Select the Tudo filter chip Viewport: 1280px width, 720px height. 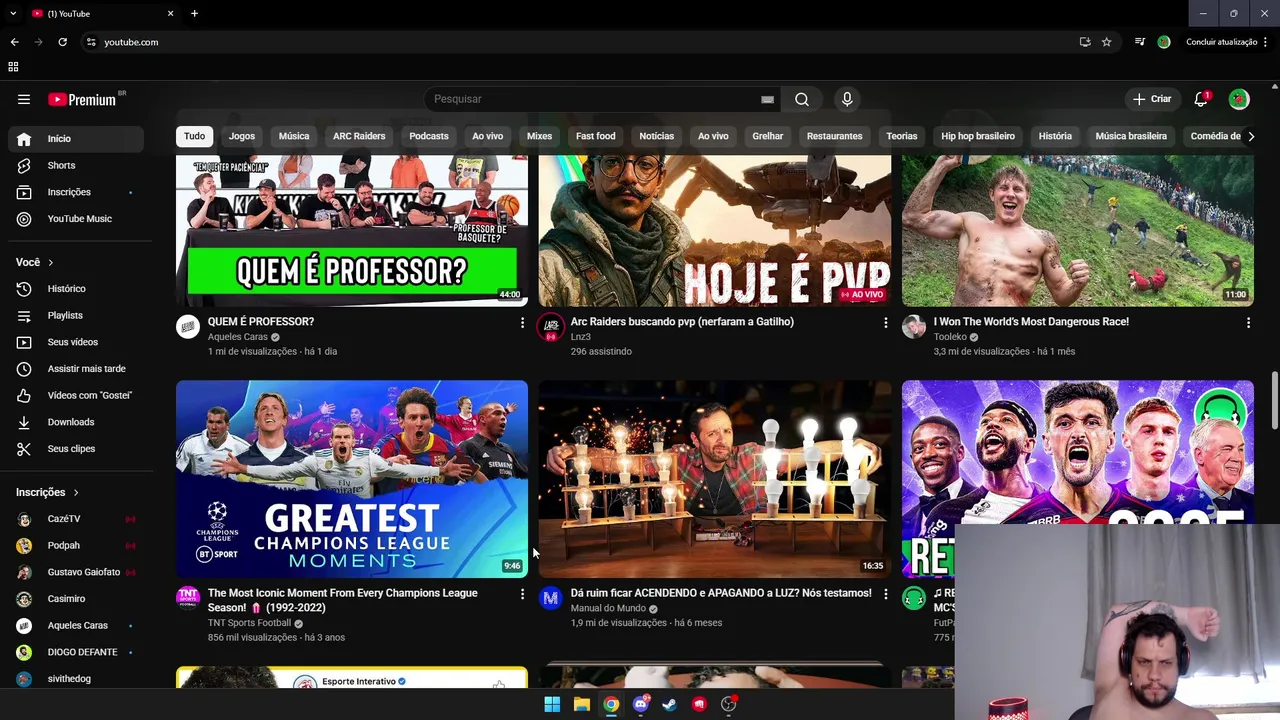coord(194,136)
